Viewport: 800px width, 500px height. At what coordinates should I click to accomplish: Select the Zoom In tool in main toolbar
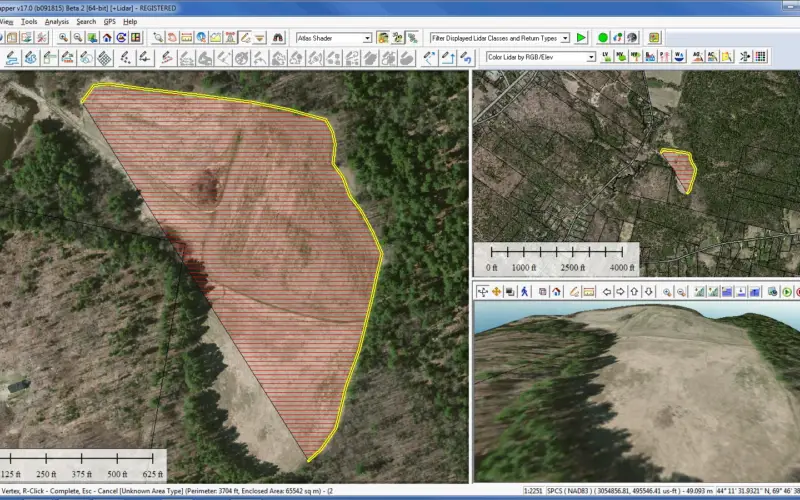click(x=63, y=38)
